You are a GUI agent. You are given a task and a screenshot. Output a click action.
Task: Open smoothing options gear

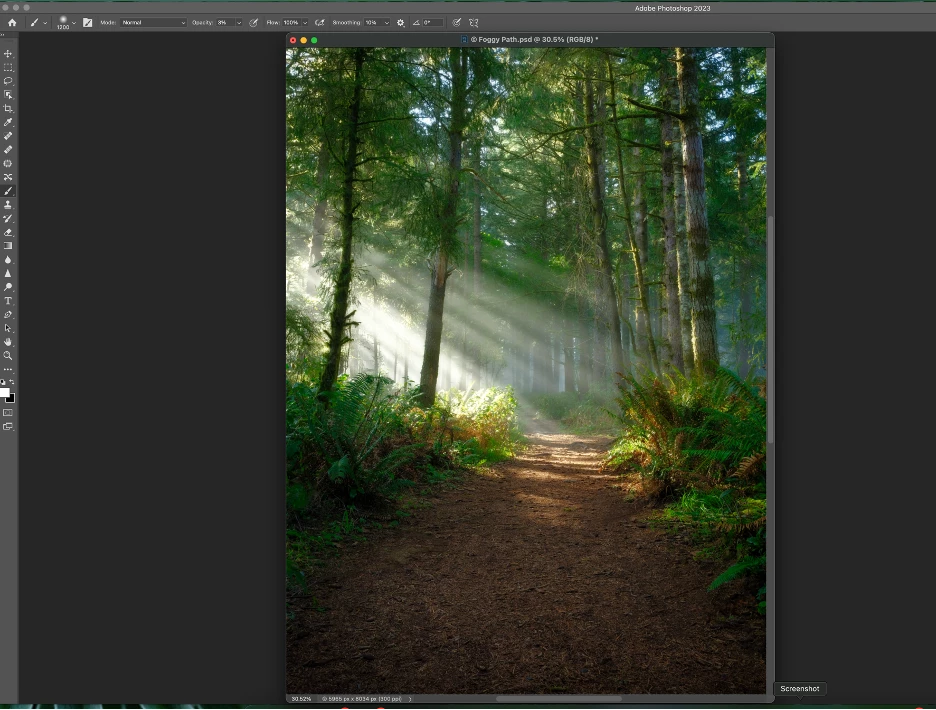tap(401, 23)
